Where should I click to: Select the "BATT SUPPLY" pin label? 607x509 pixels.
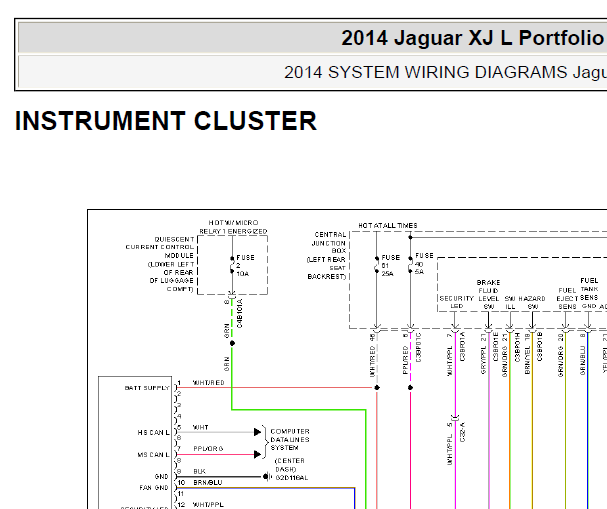coord(147,388)
